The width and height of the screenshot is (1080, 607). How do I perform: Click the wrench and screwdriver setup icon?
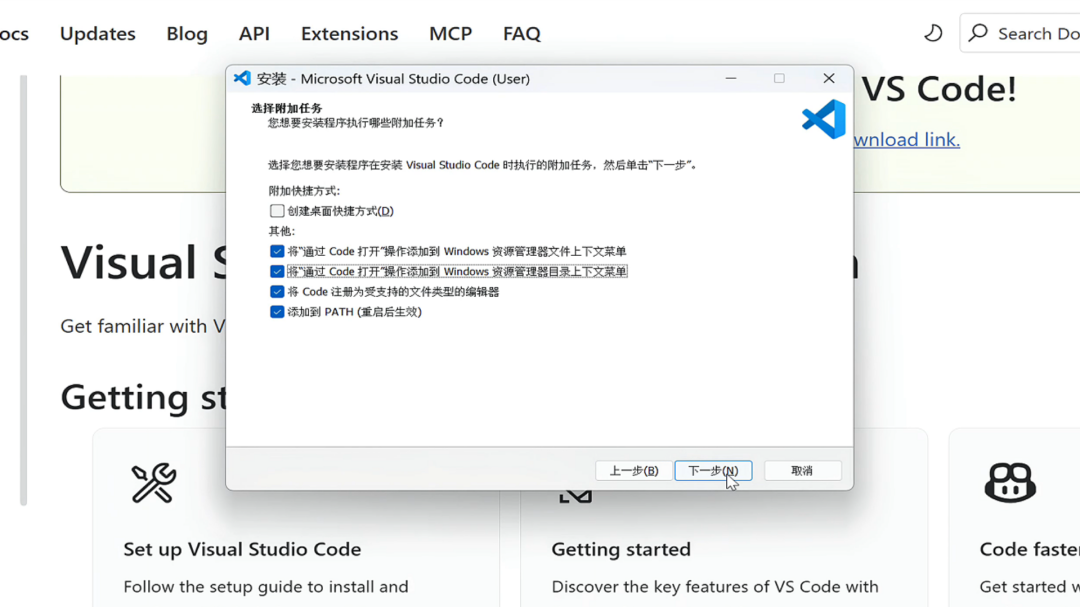pos(153,482)
